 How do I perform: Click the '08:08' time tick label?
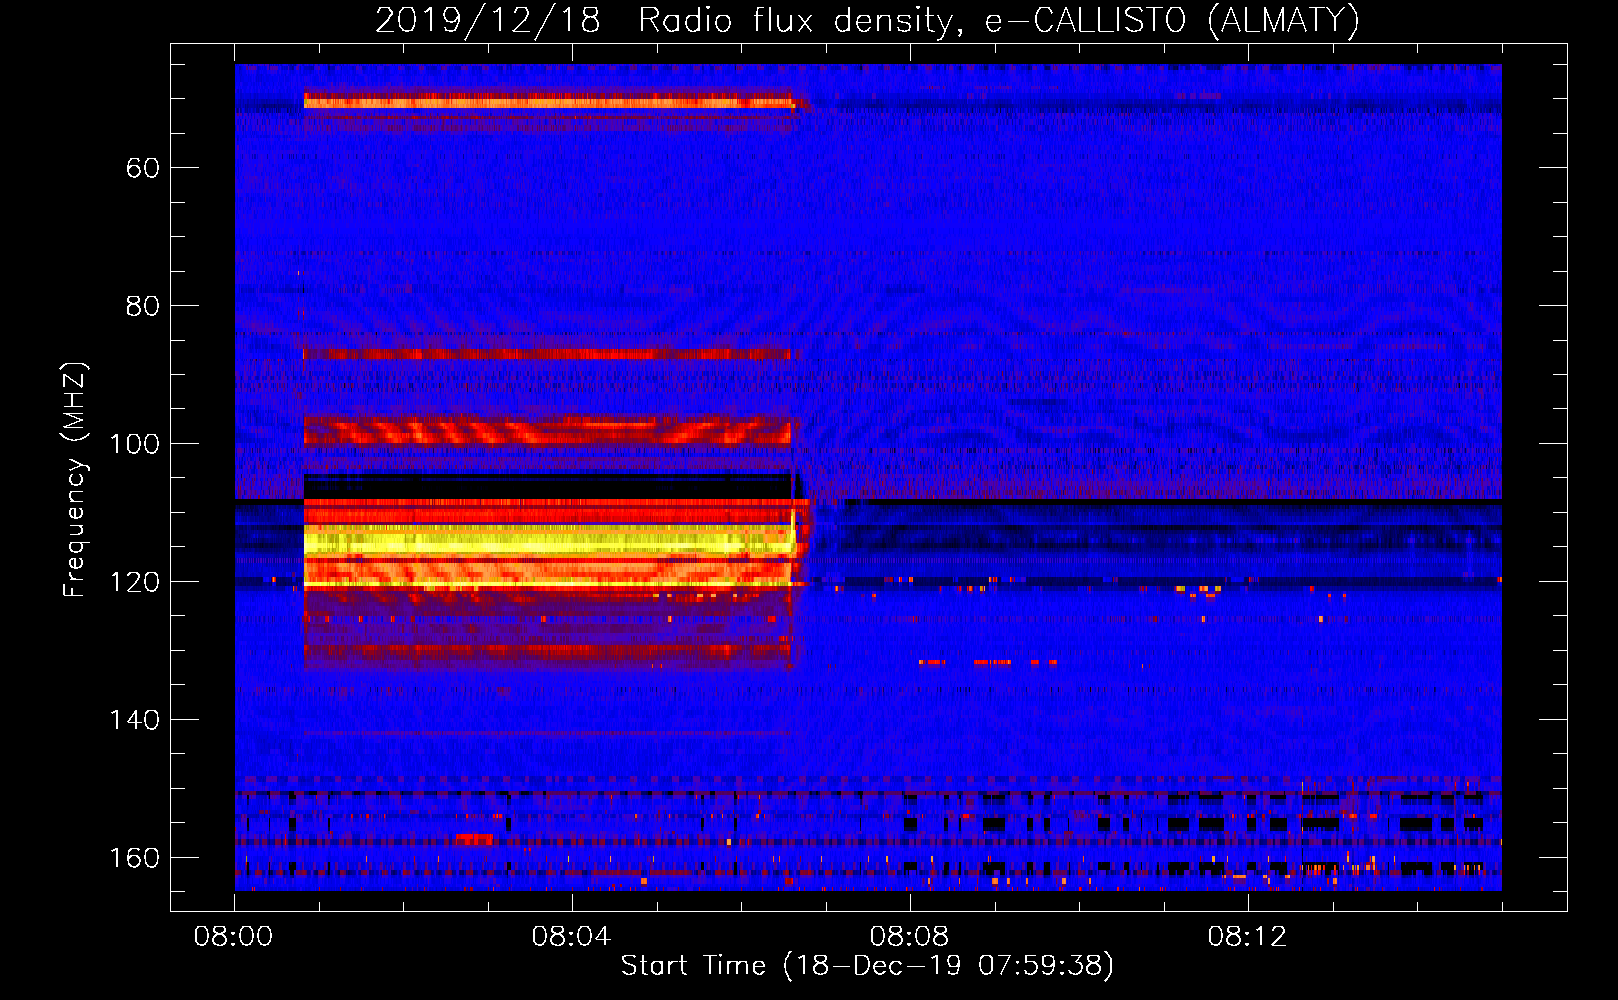pyautogui.click(x=909, y=937)
